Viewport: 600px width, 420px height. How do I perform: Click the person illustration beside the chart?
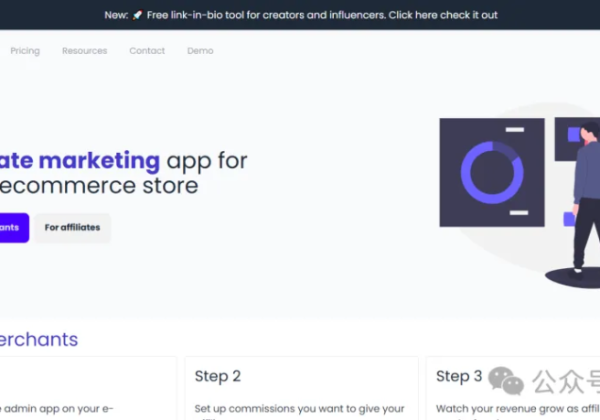tap(585, 199)
